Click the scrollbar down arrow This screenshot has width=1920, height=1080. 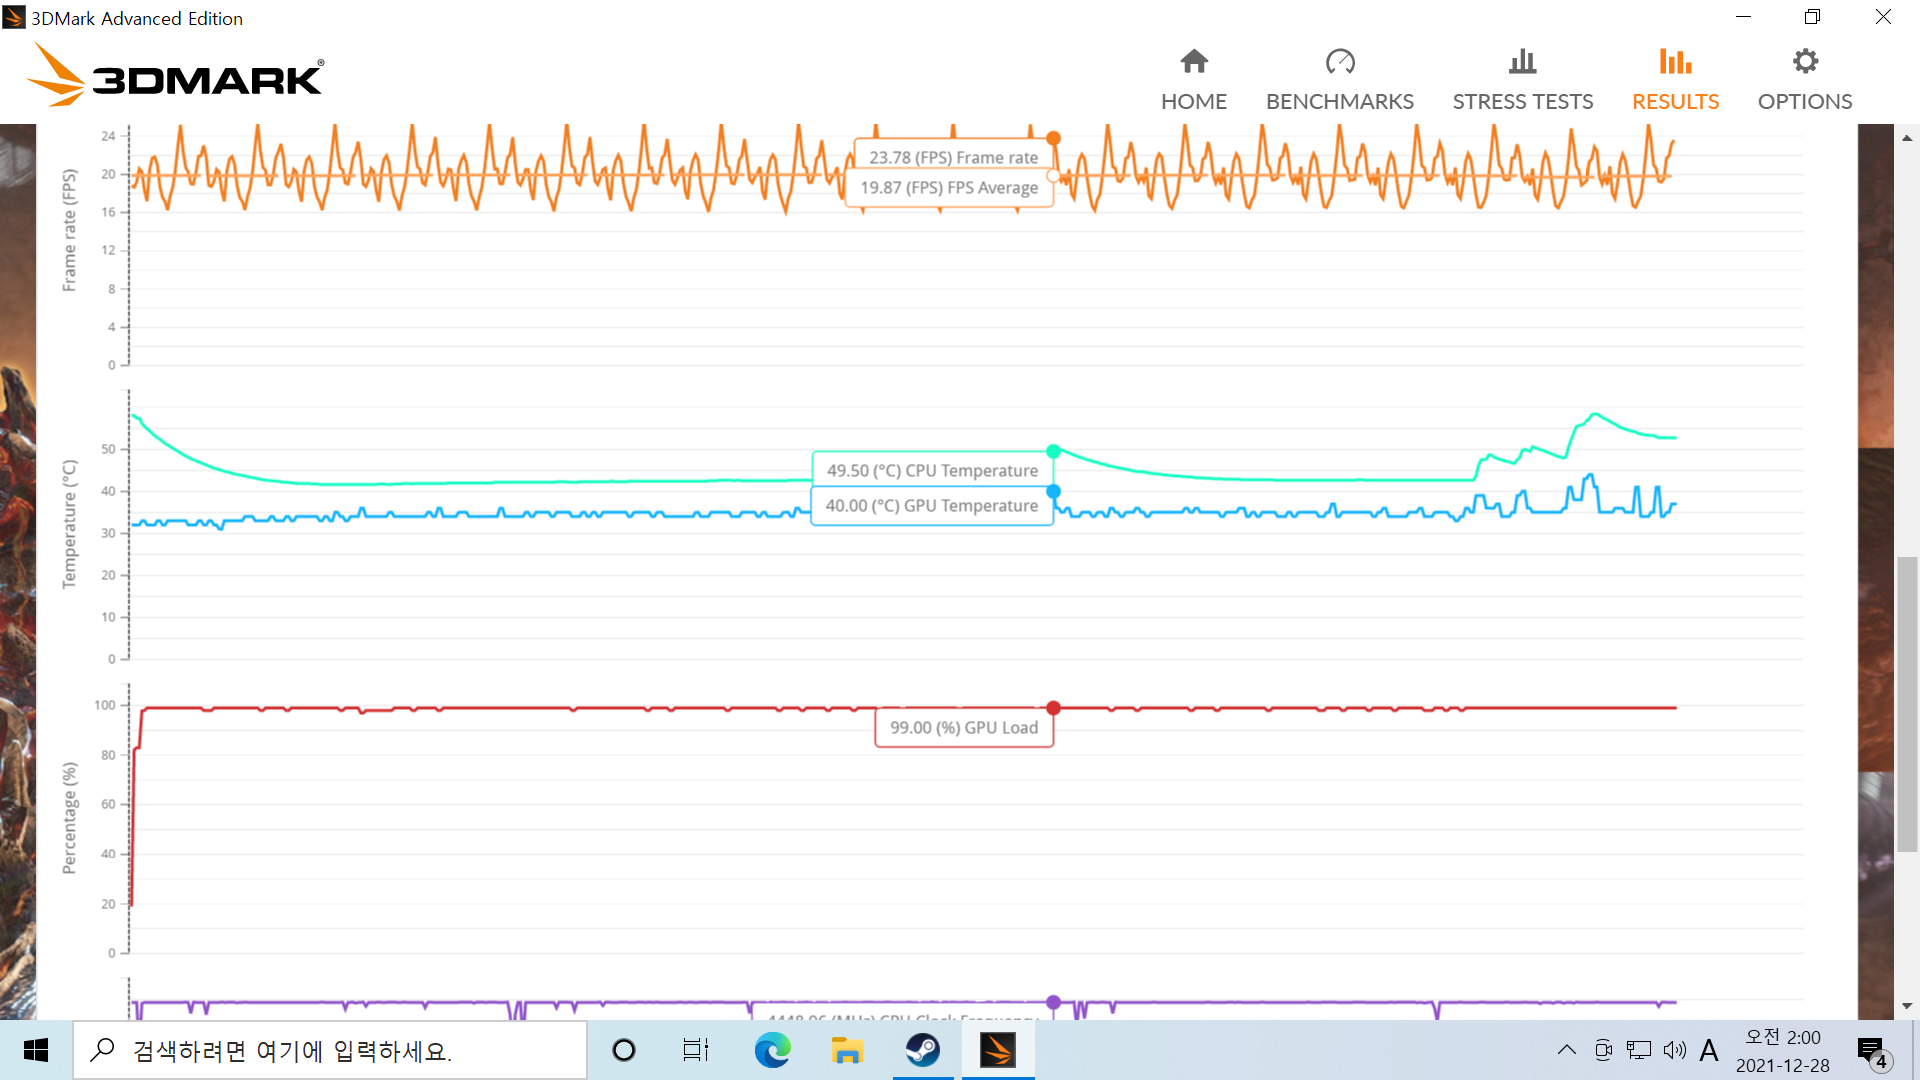click(1907, 1006)
